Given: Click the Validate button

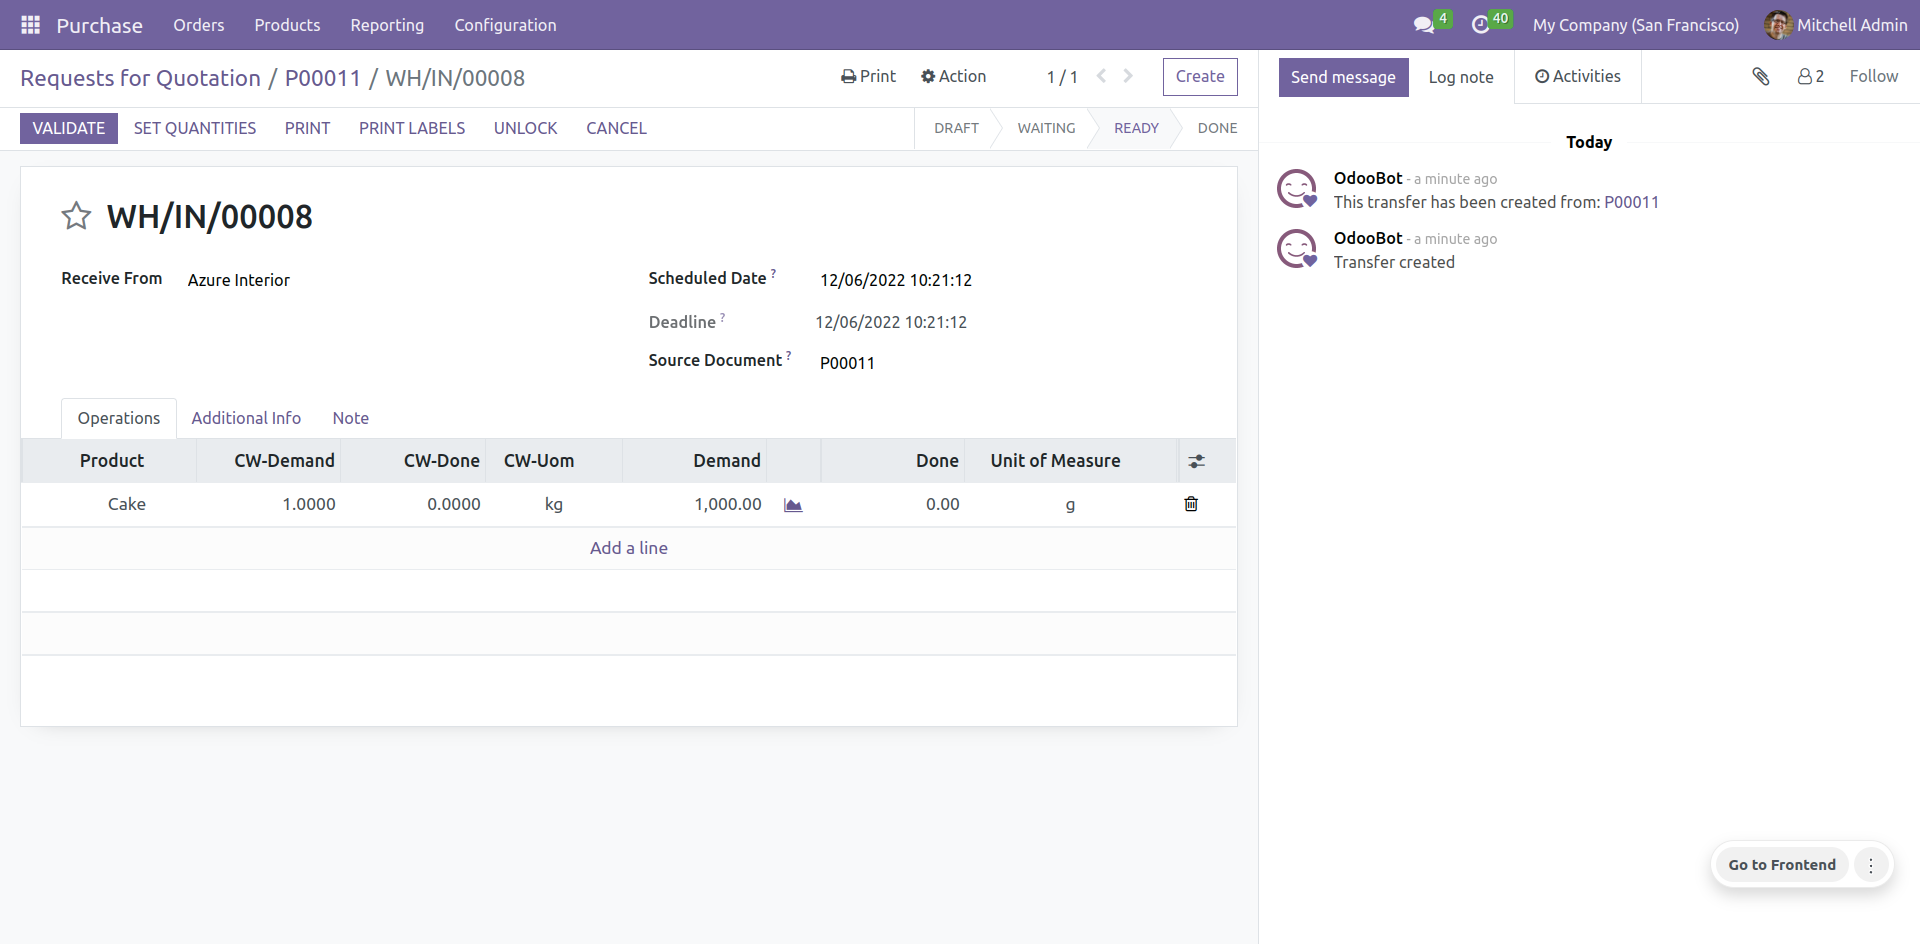Looking at the screenshot, I should pyautogui.click(x=69, y=128).
